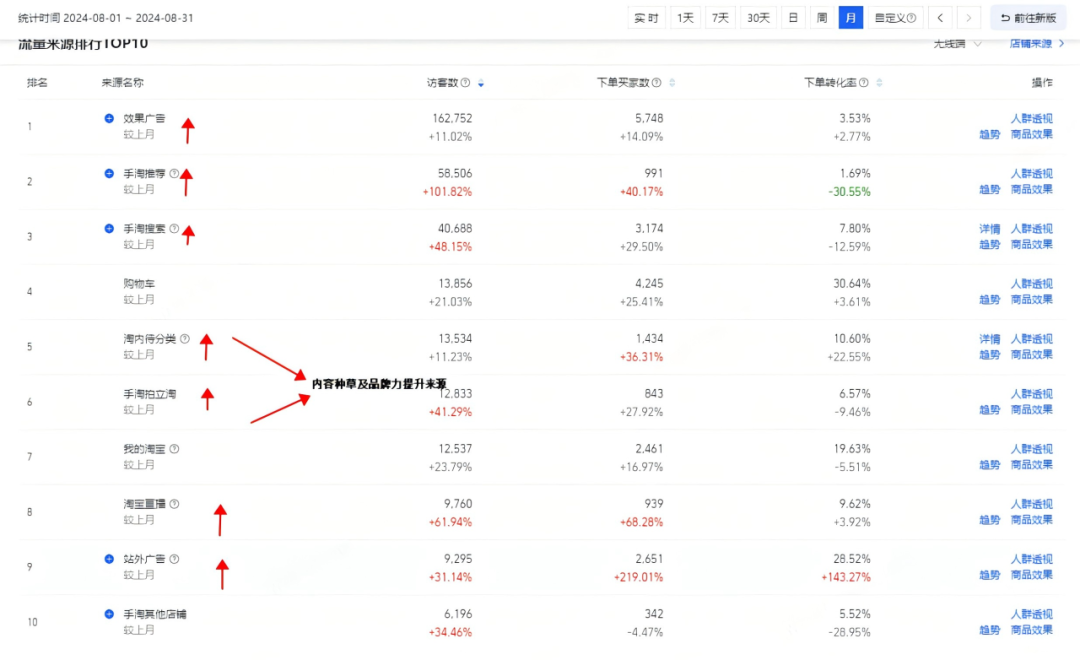Switch to the 月 view tab
The height and width of the screenshot is (660, 1080).
(x=851, y=18)
